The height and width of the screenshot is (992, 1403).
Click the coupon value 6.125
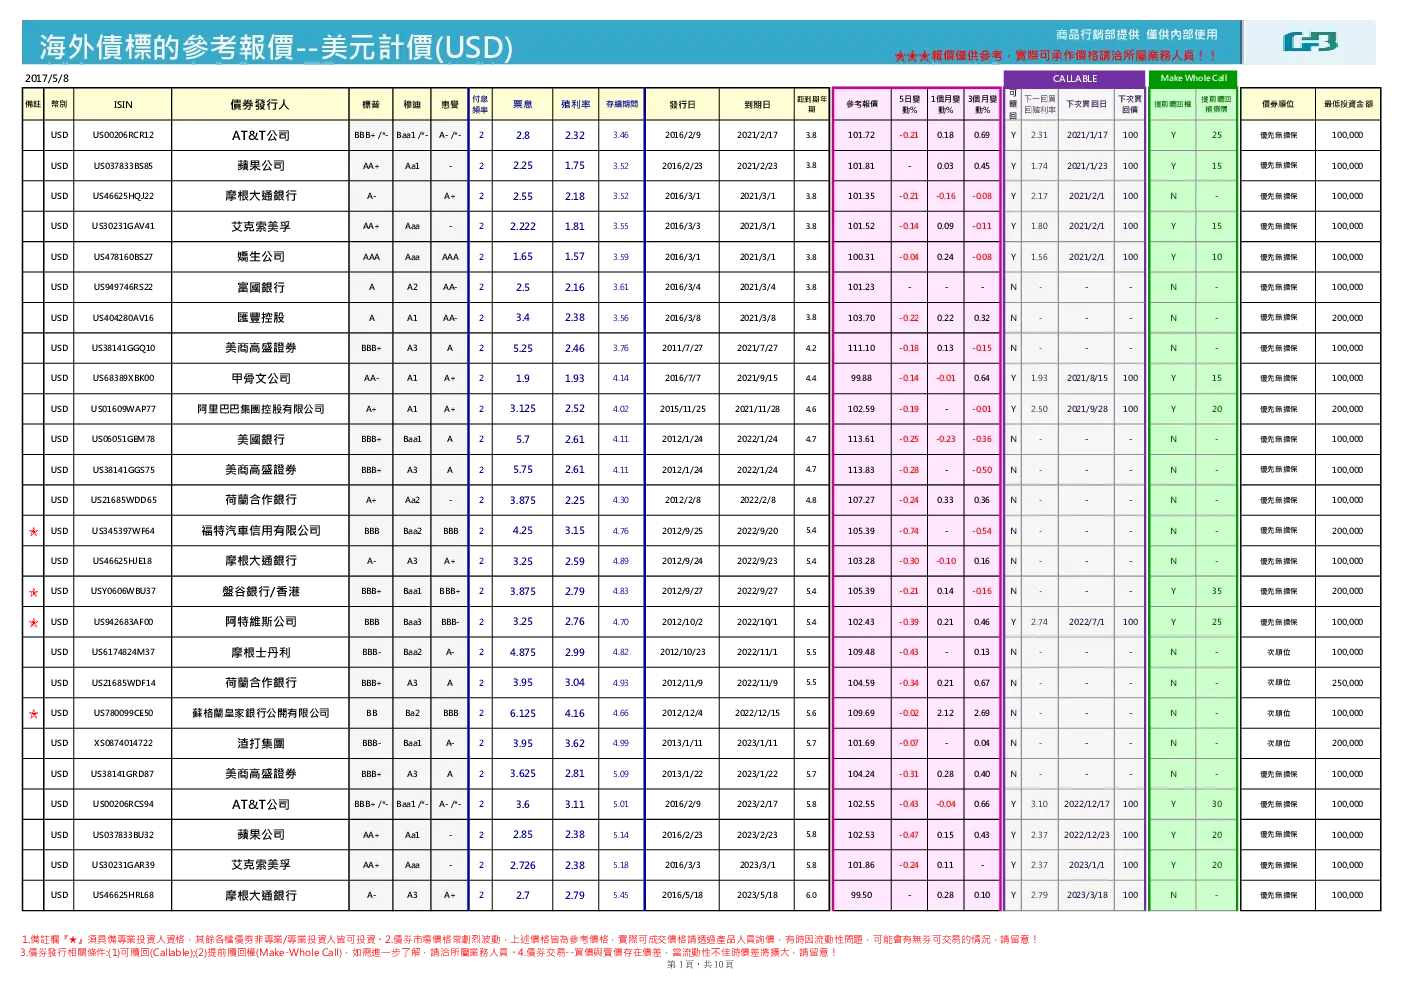[523, 714]
